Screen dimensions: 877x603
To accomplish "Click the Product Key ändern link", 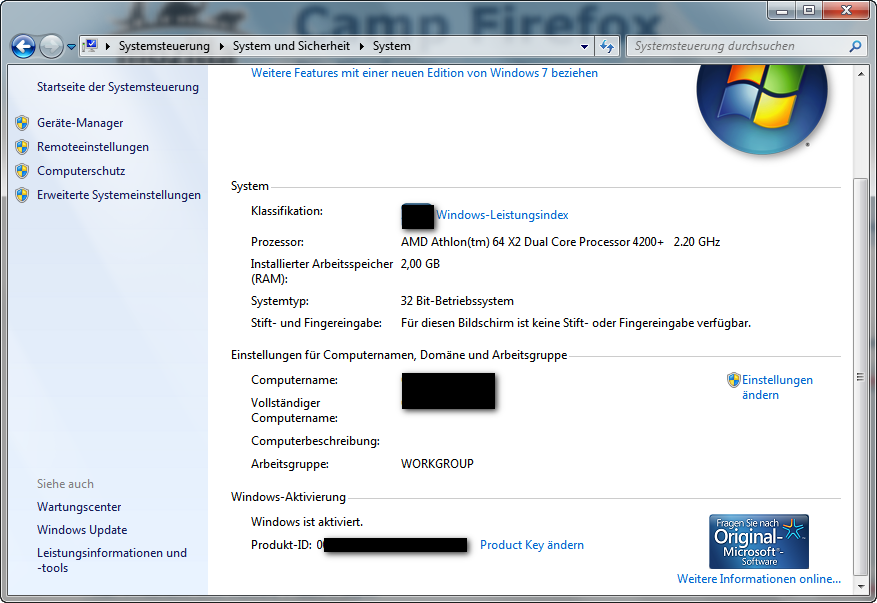I will point(532,545).
